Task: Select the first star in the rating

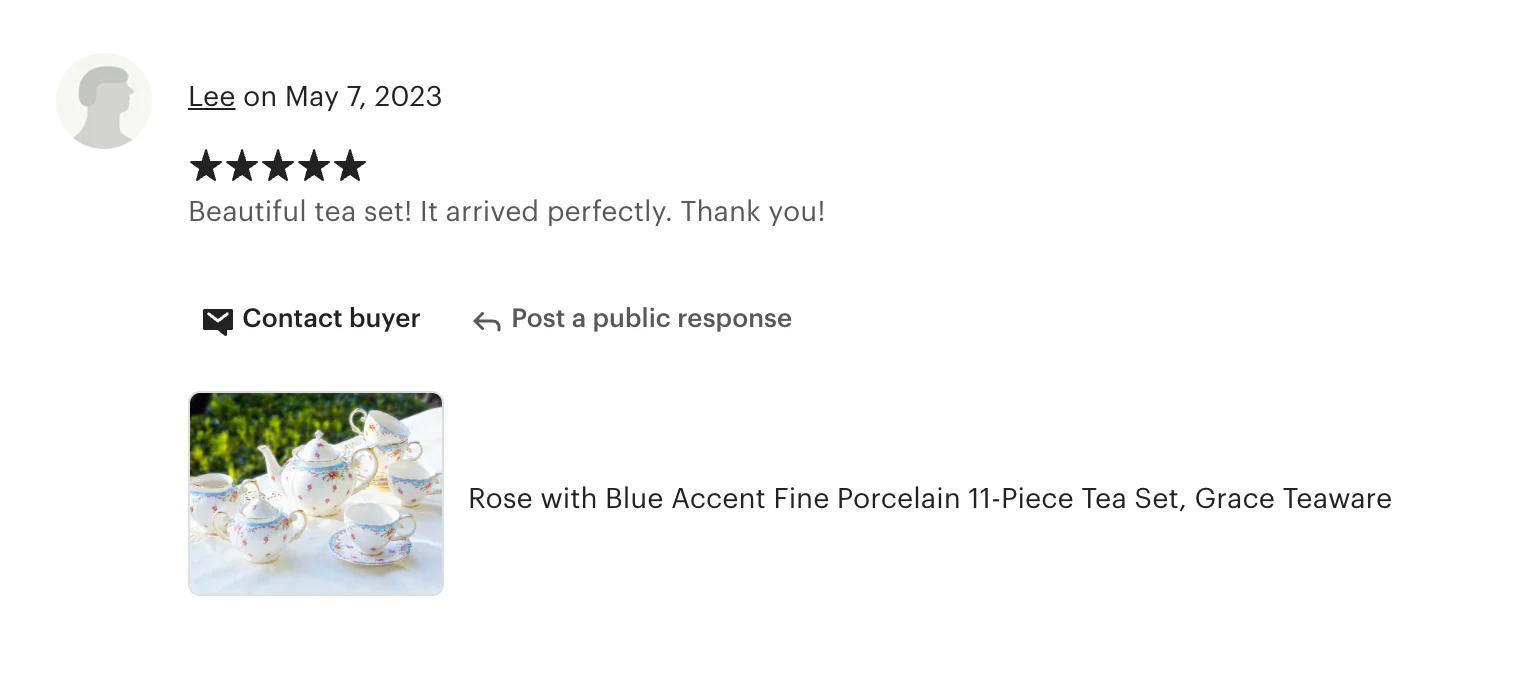Action: tap(206, 166)
